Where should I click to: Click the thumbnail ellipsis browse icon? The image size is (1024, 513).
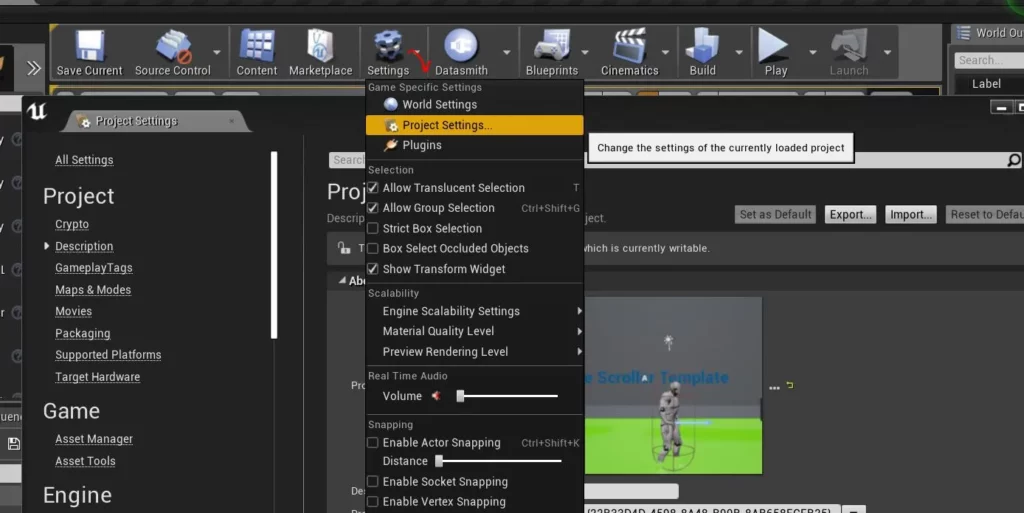(775, 388)
